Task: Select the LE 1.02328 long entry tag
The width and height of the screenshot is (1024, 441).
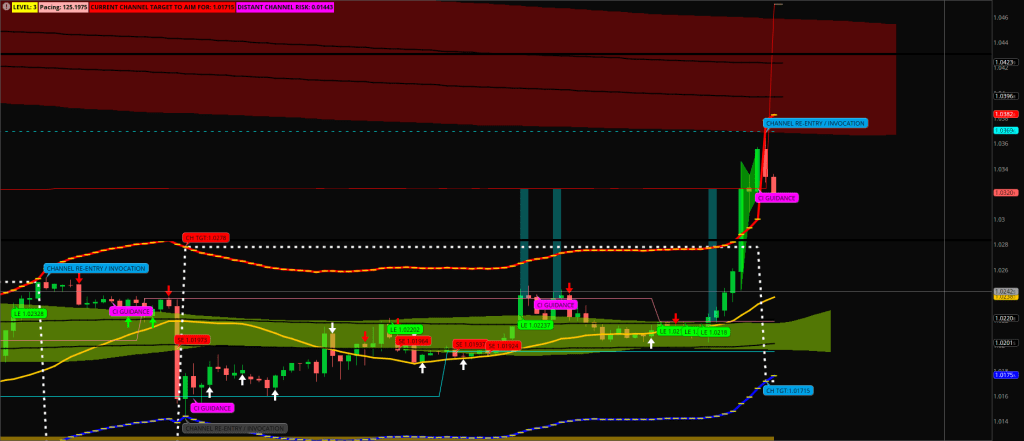Action: 28,313
